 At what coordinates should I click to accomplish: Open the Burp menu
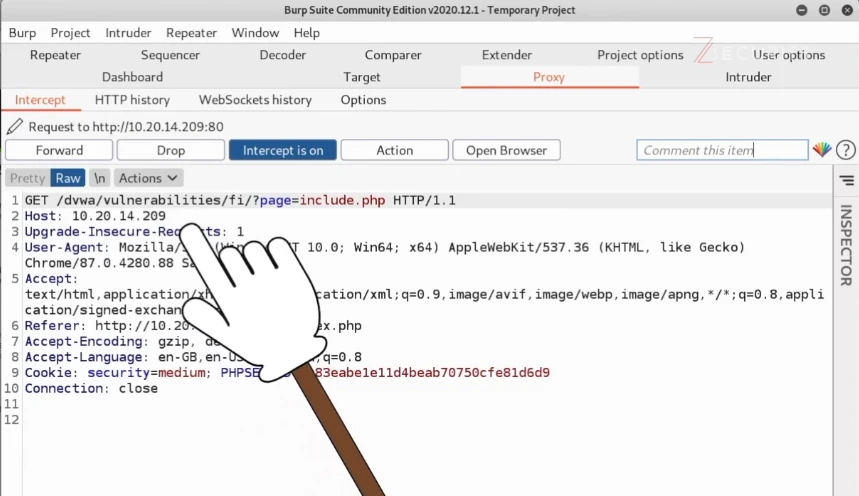pyautogui.click(x=22, y=33)
